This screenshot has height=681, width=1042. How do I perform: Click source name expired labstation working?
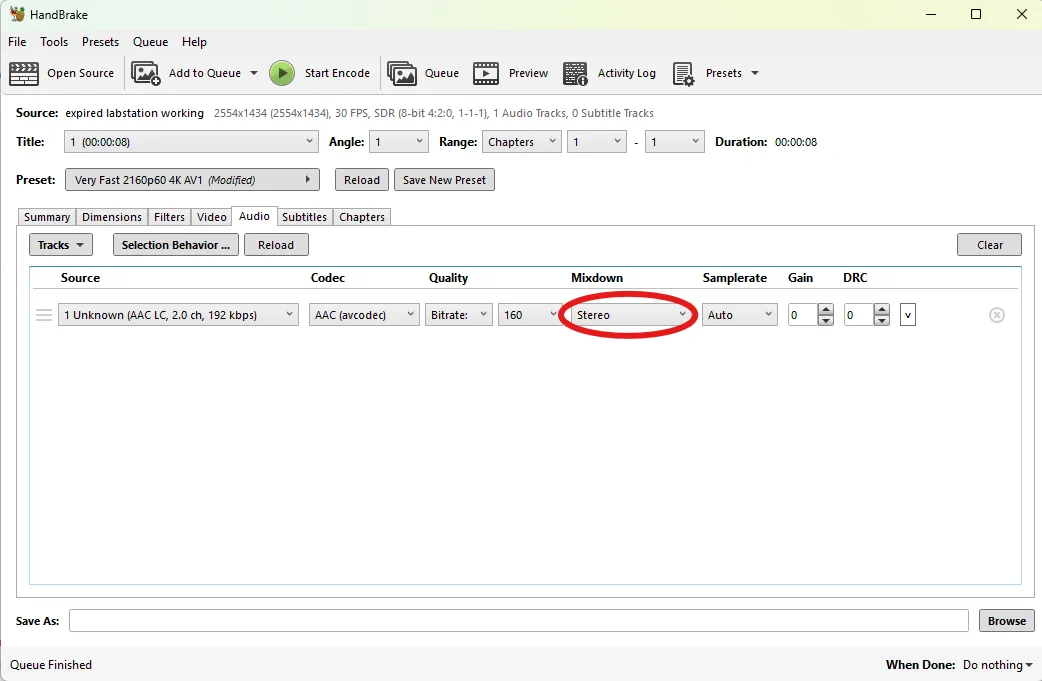[134, 113]
